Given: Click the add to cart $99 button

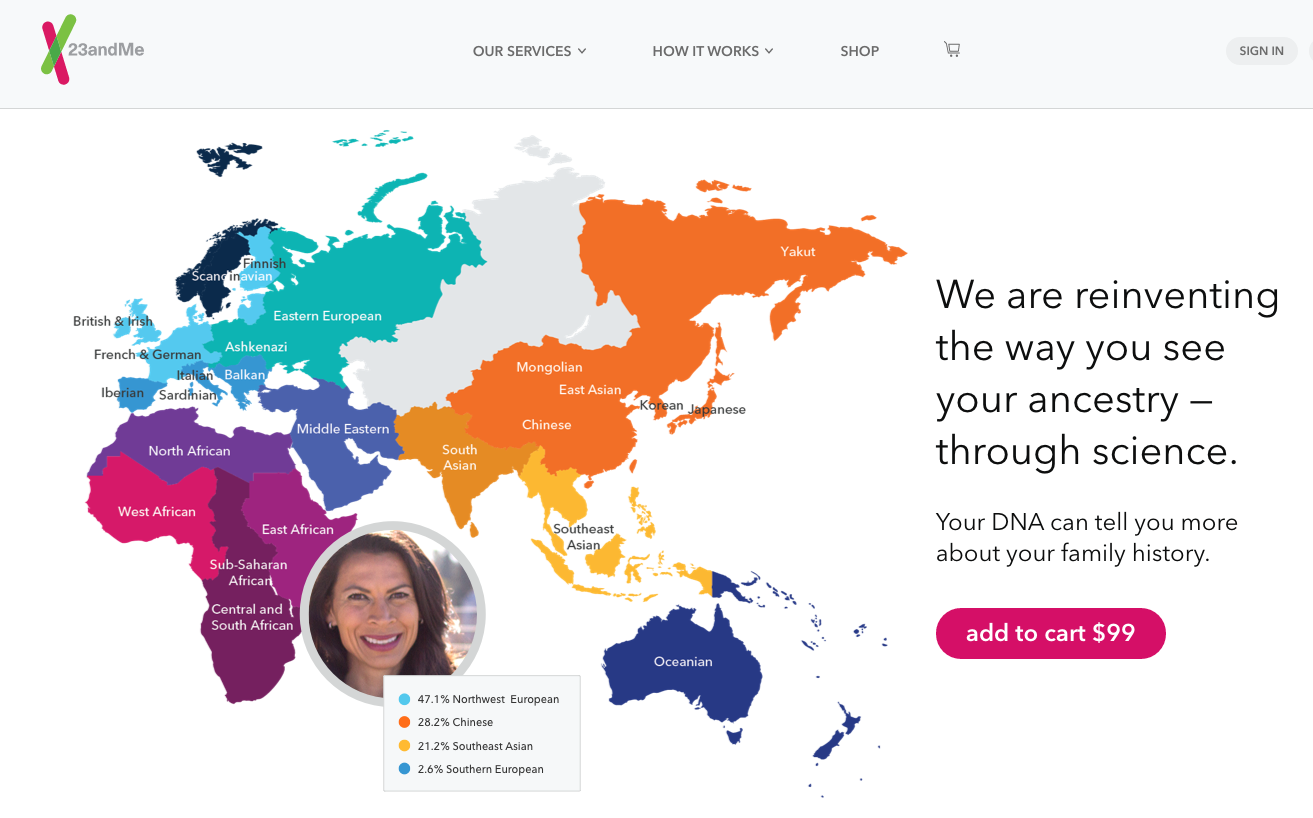Looking at the screenshot, I should [x=1050, y=633].
